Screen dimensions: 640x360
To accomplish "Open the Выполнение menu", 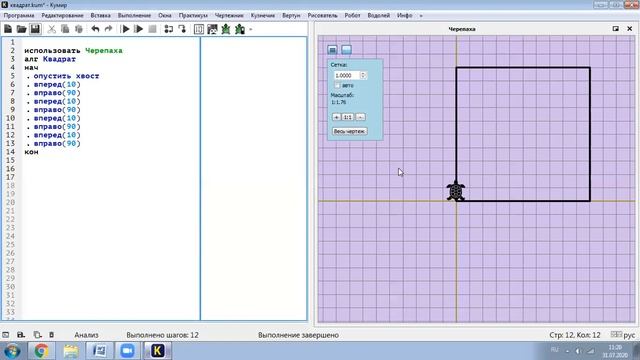I will pyautogui.click(x=134, y=16).
